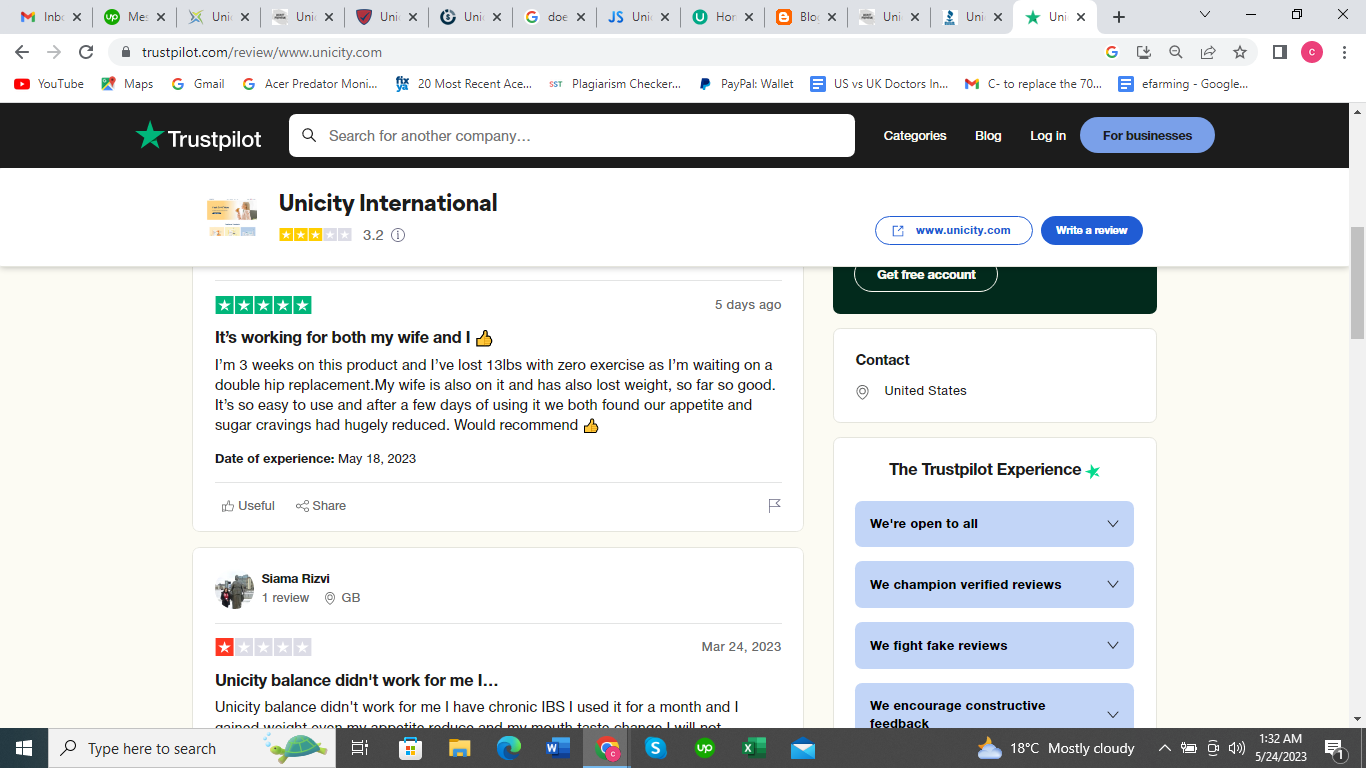Reload the current page
Screen dimensions: 1366x768
[x=86, y=52]
